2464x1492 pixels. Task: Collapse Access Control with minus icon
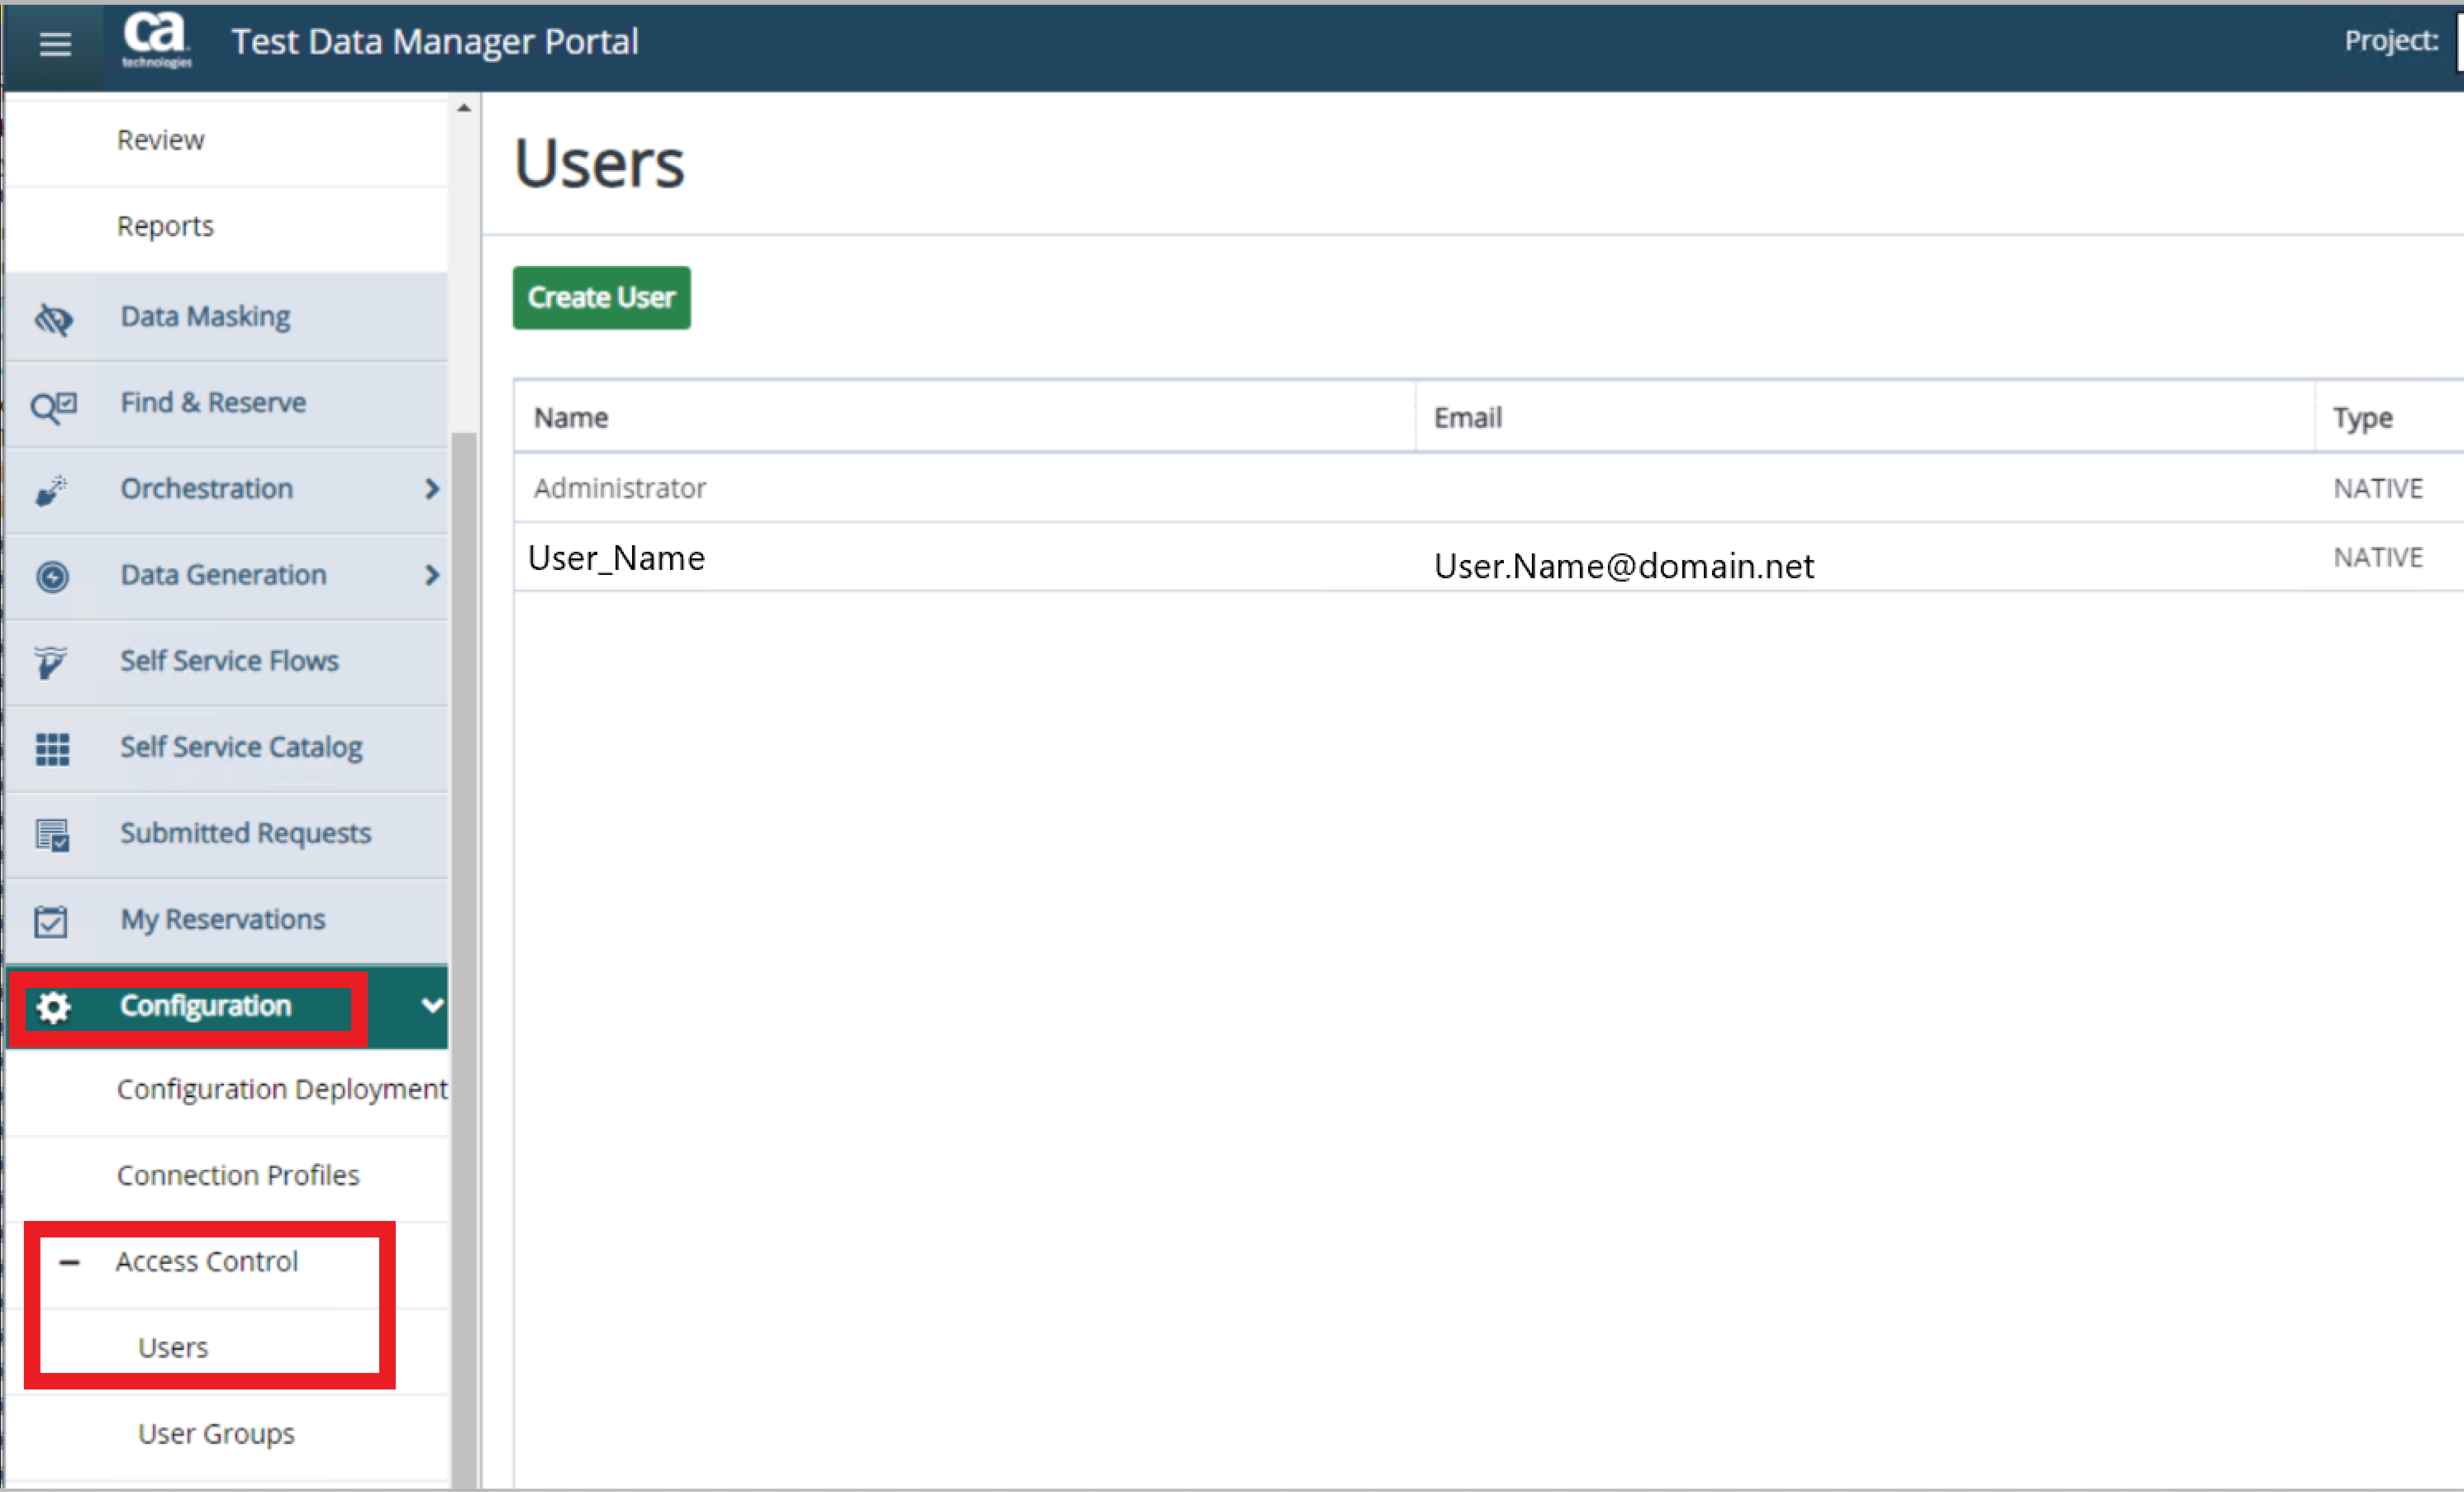(69, 1262)
